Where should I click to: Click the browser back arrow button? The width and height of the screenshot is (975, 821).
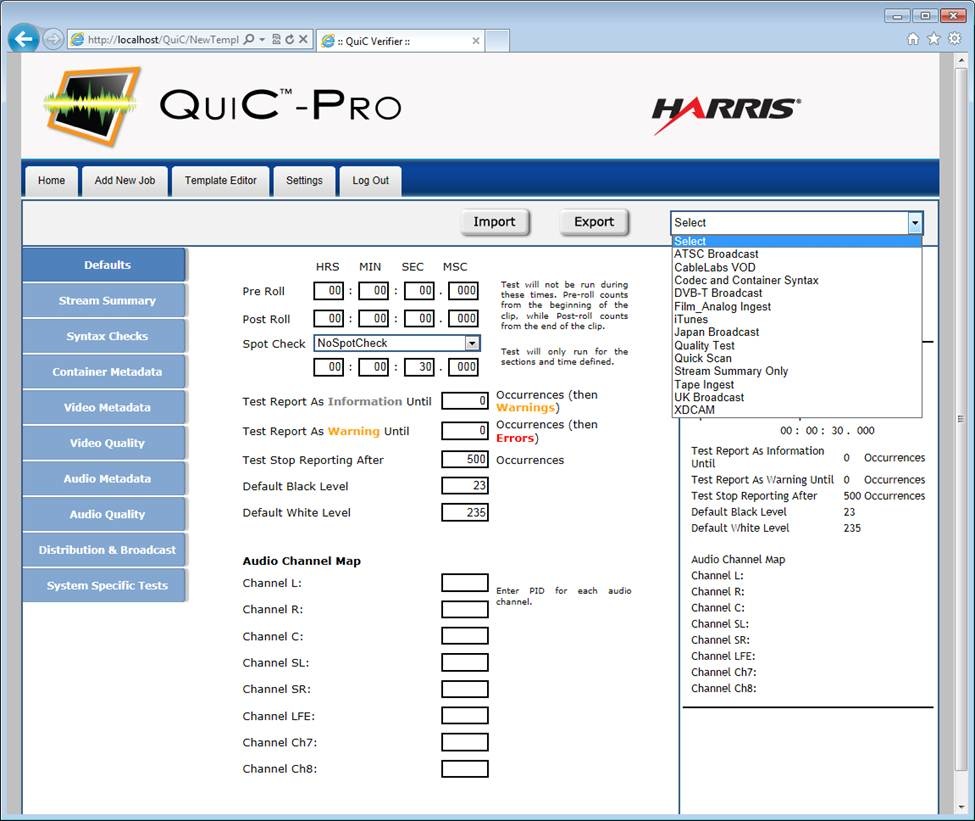(x=24, y=39)
